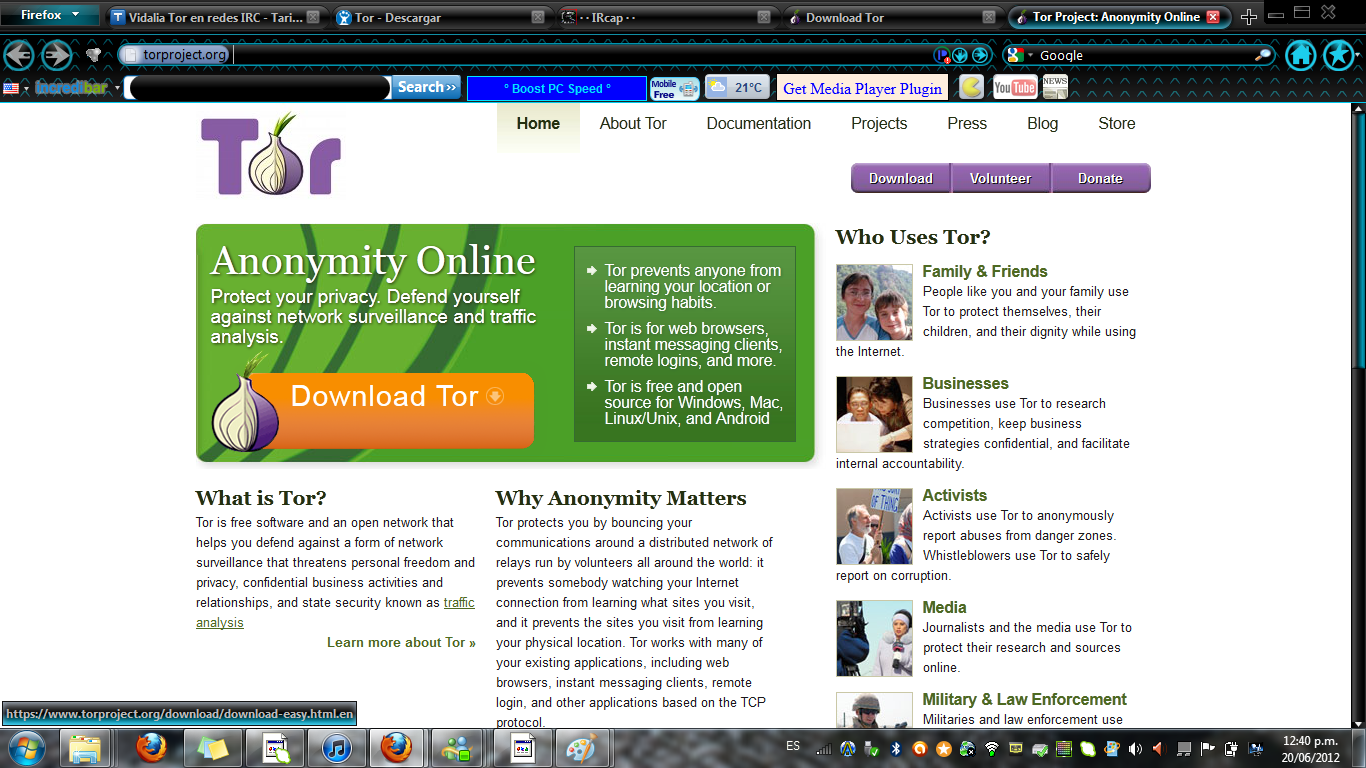This screenshot has width=1366, height=768.
Task: Click the Bluetooth icon in system tray
Action: [897, 748]
